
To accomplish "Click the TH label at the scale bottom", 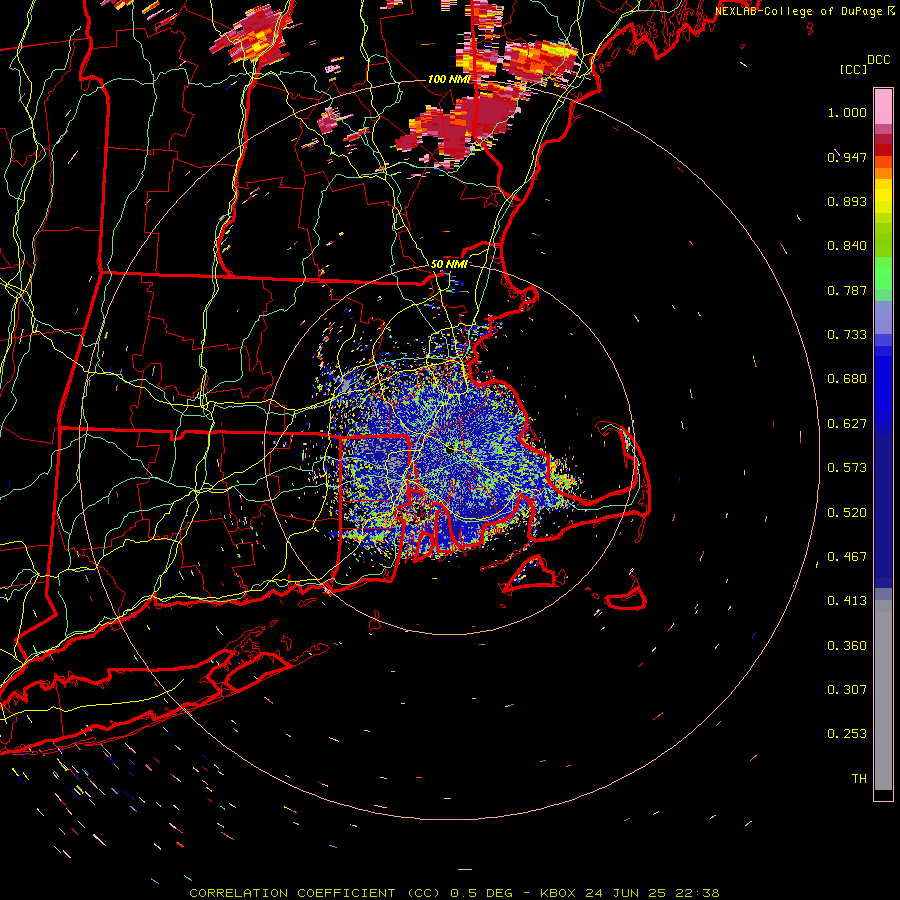I will pyautogui.click(x=859, y=779).
